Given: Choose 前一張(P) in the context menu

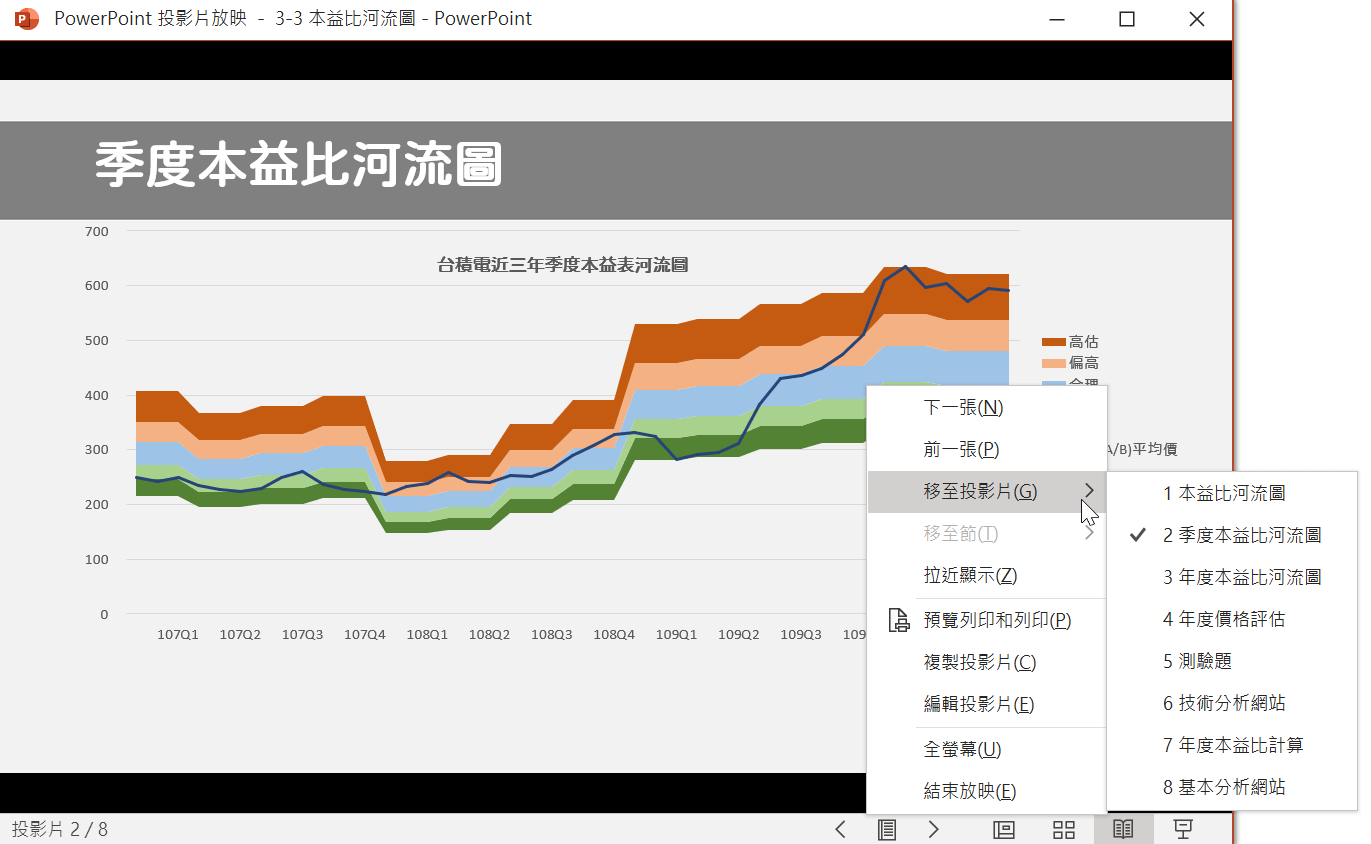Looking at the screenshot, I should tap(987, 450).
